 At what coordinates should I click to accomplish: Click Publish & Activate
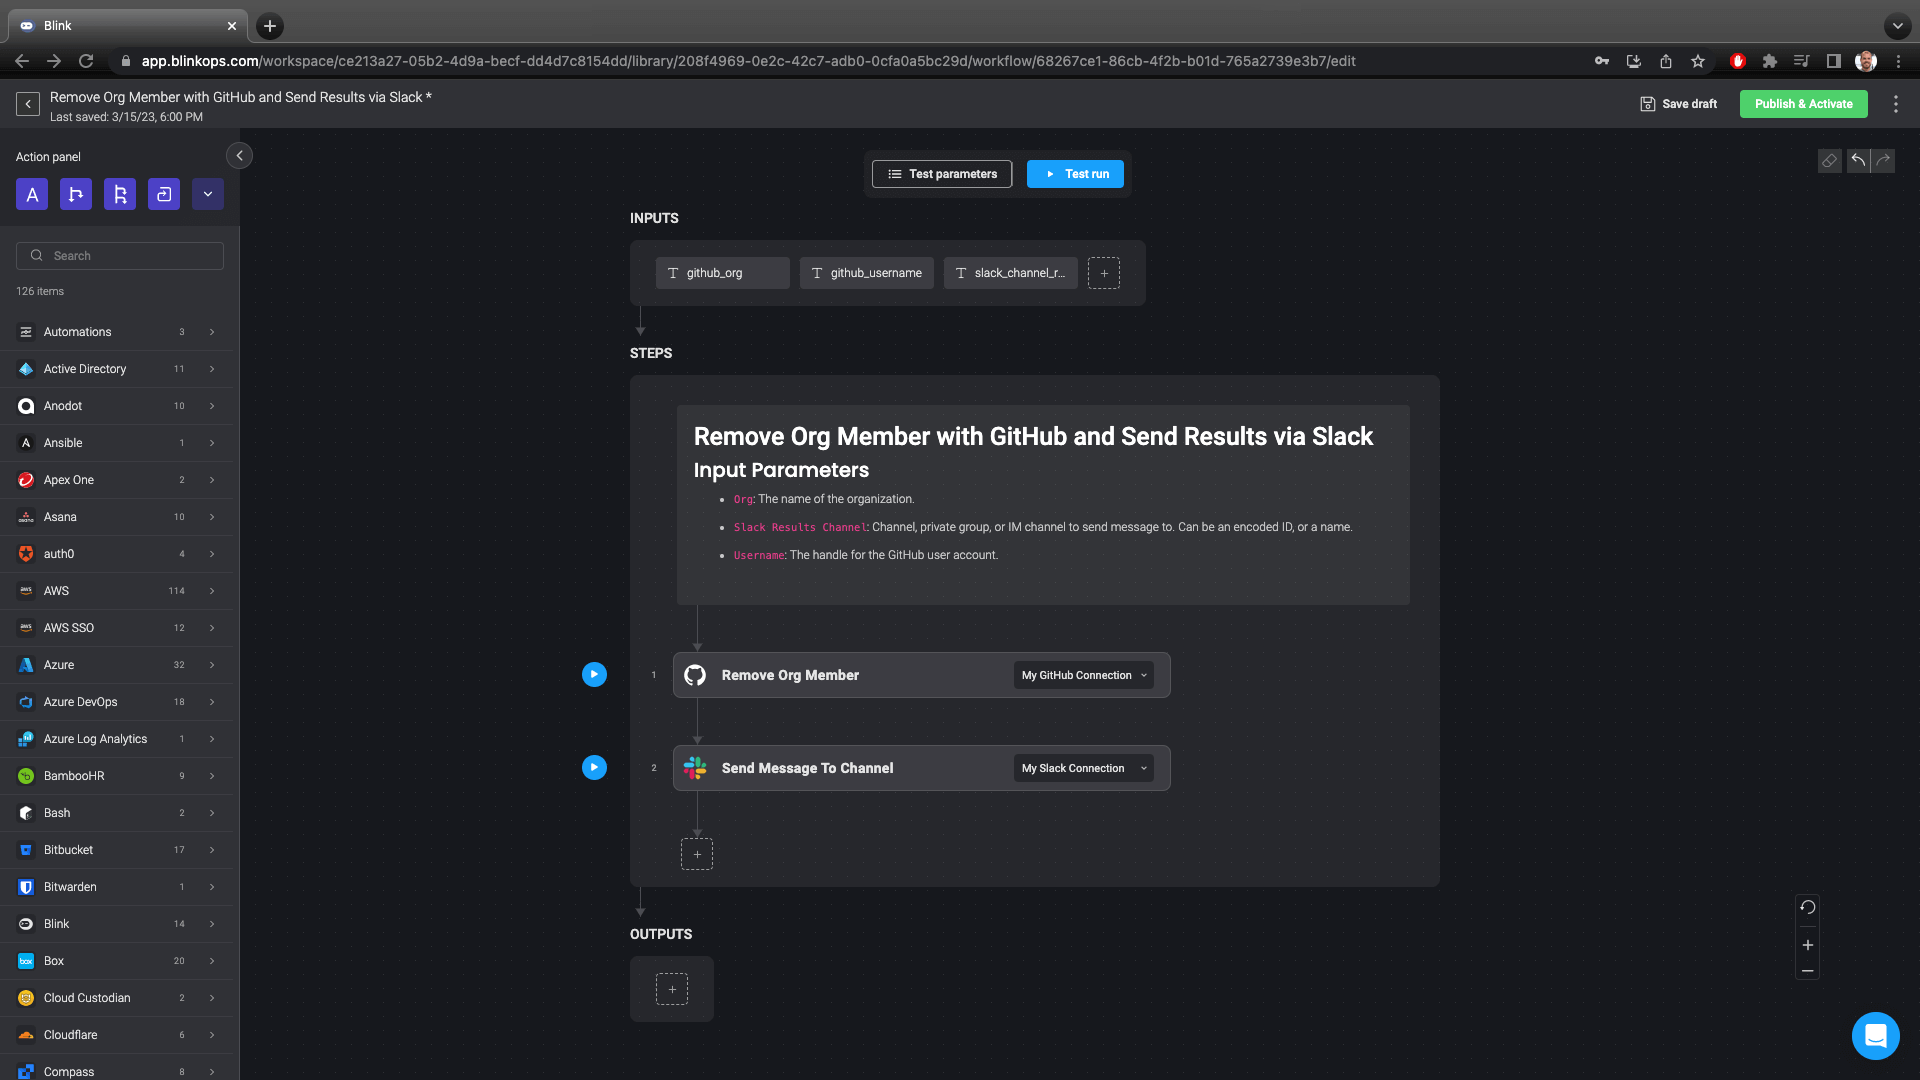point(1803,104)
